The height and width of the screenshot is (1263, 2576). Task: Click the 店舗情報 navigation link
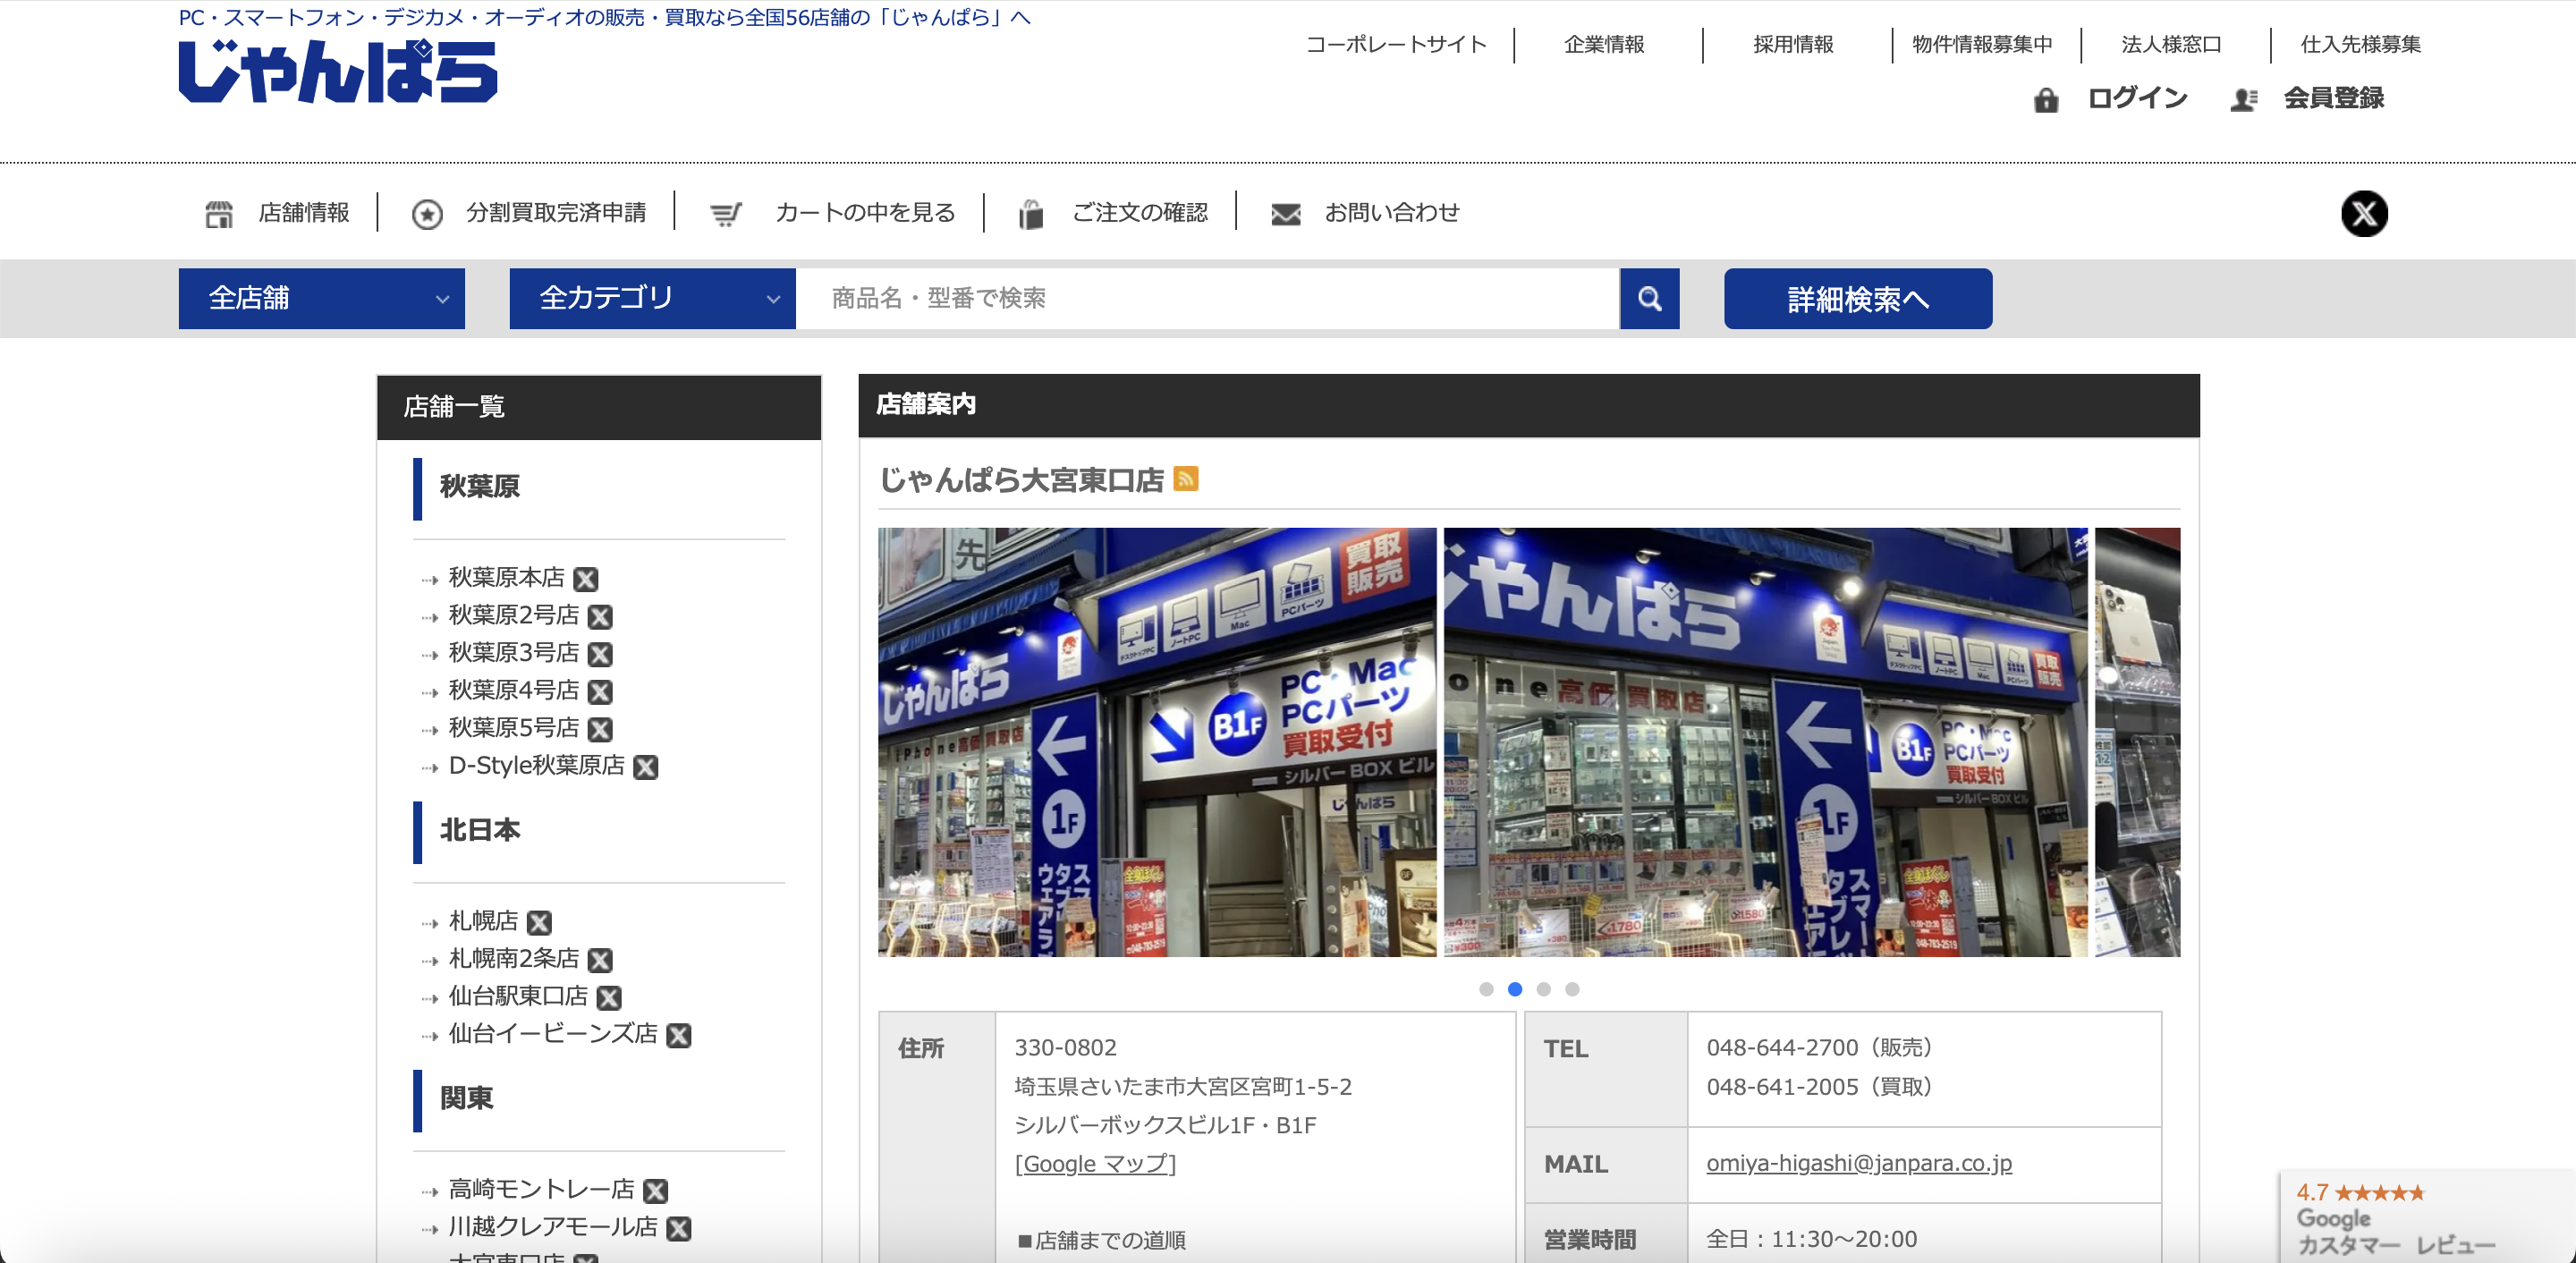tap(304, 213)
